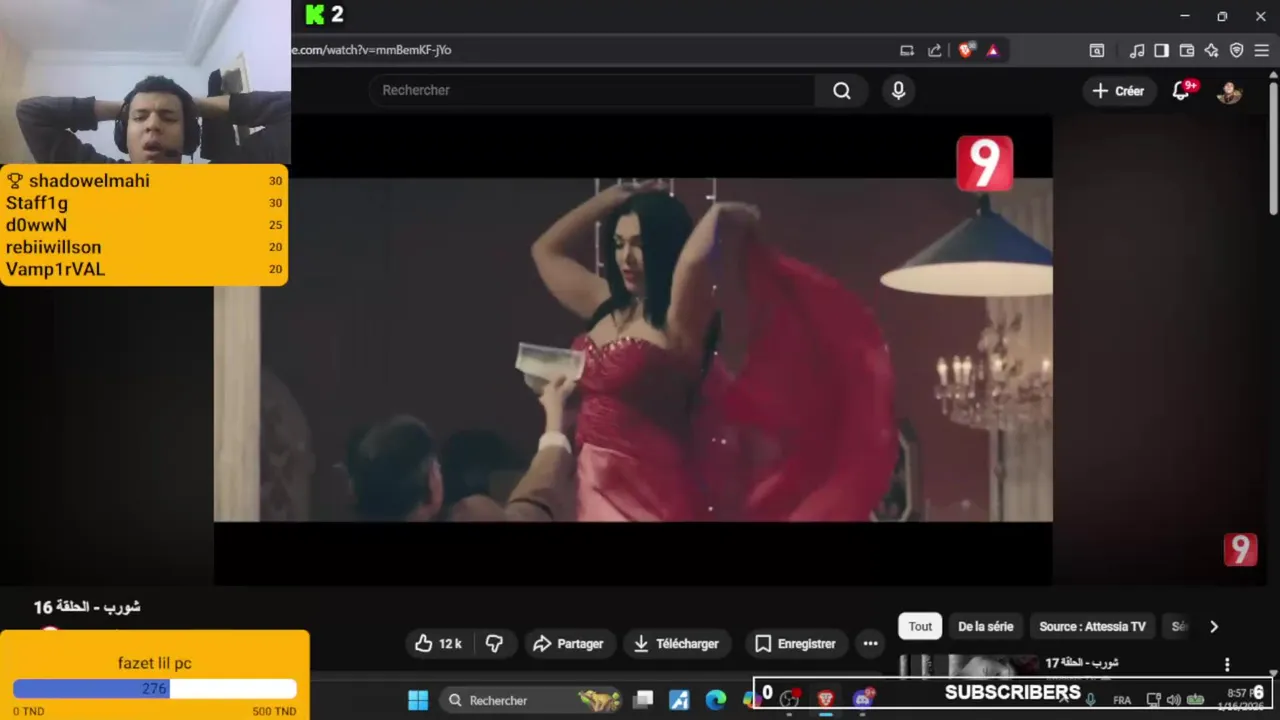Open the Brave Wallet icon
The image size is (1280, 720).
coord(1187,50)
